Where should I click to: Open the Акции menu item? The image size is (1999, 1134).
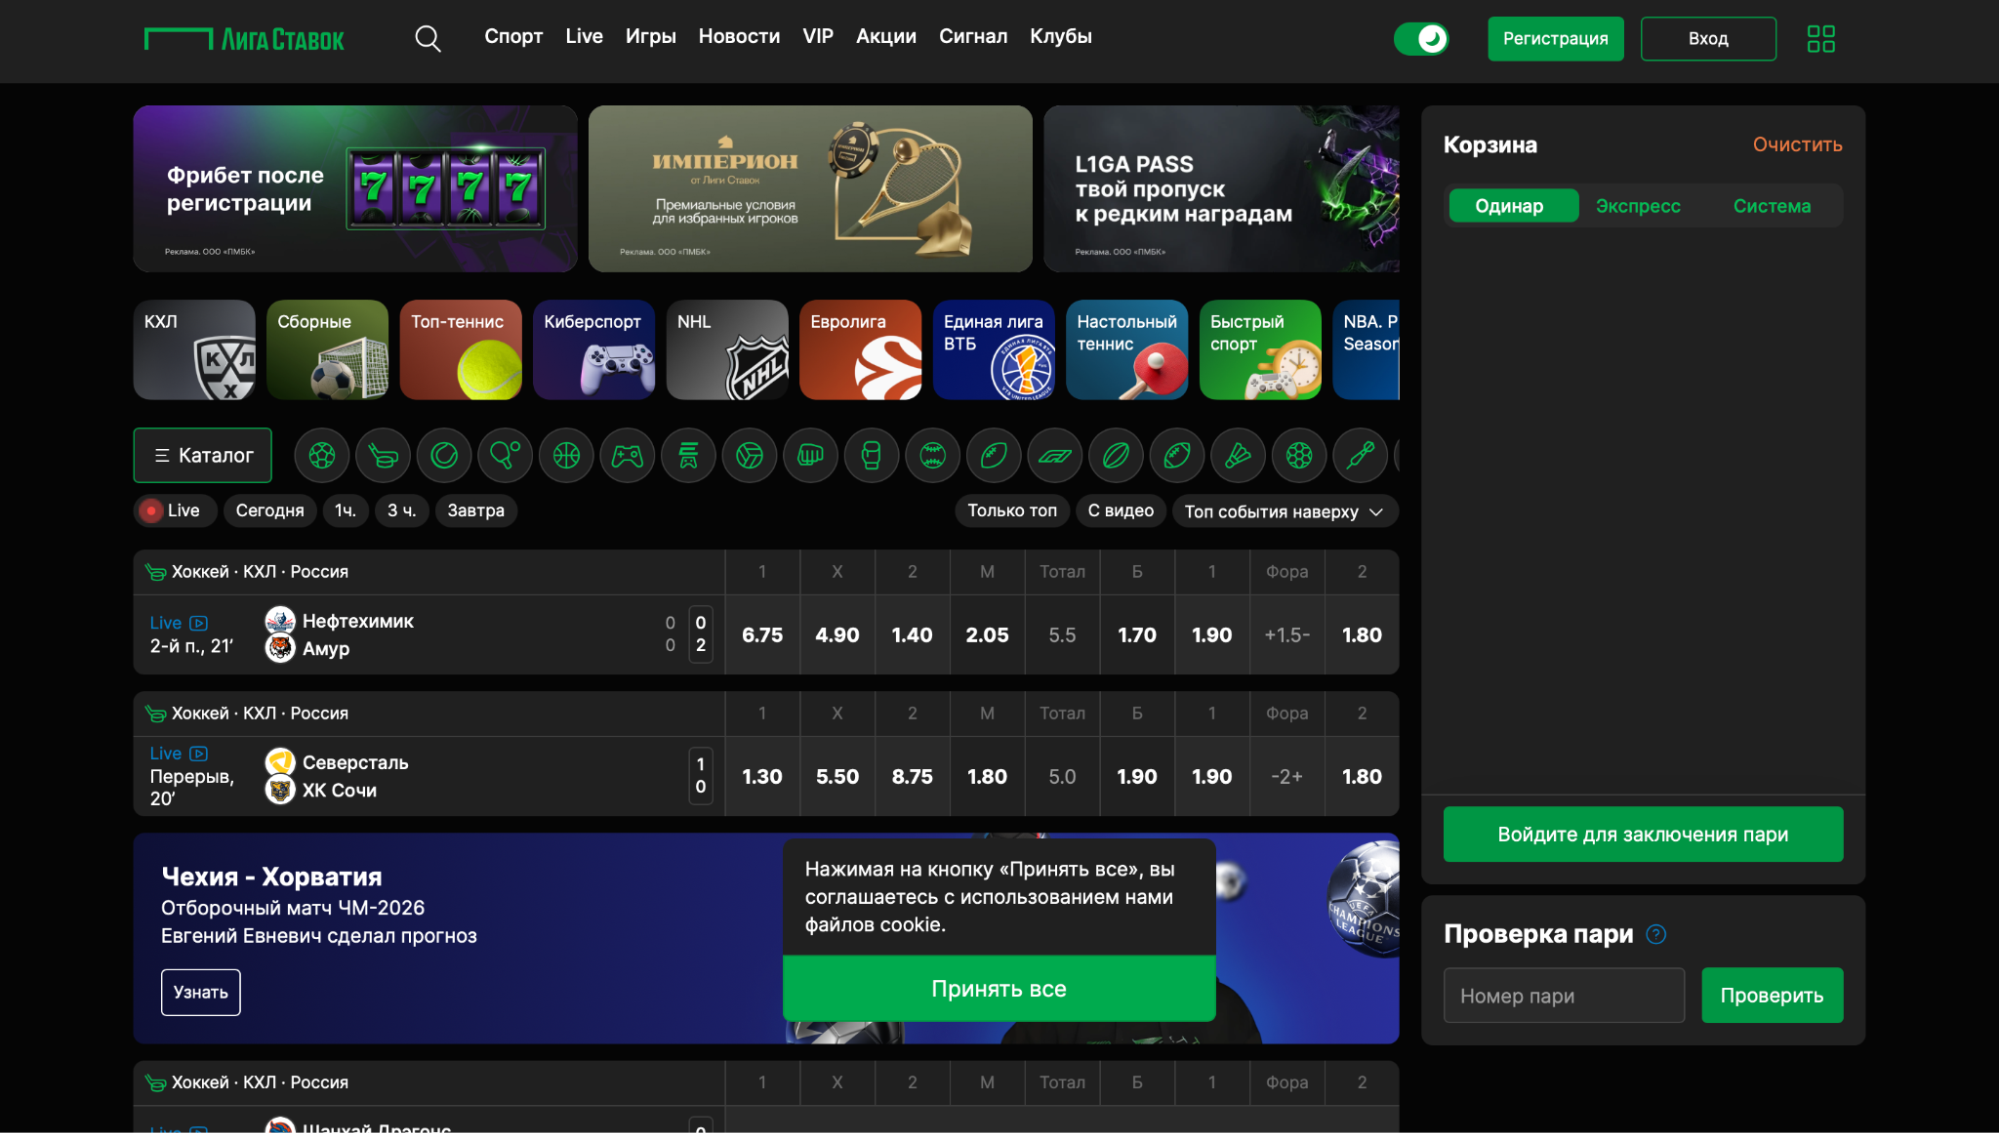(886, 36)
